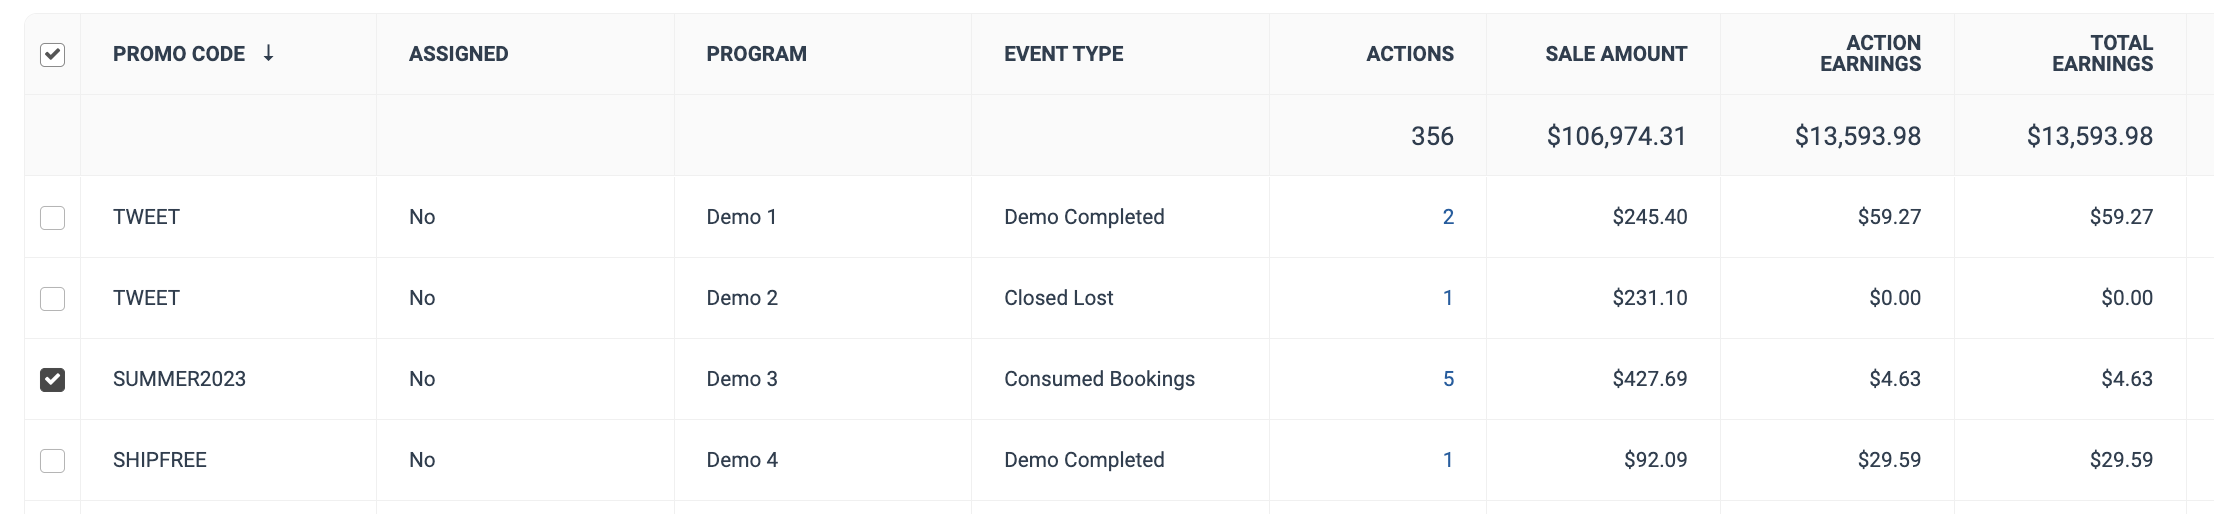This screenshot has height=514, width=2214.
Task: Open the actions link 5 for SUMMER2023
Action: (x=1448, y=379)
